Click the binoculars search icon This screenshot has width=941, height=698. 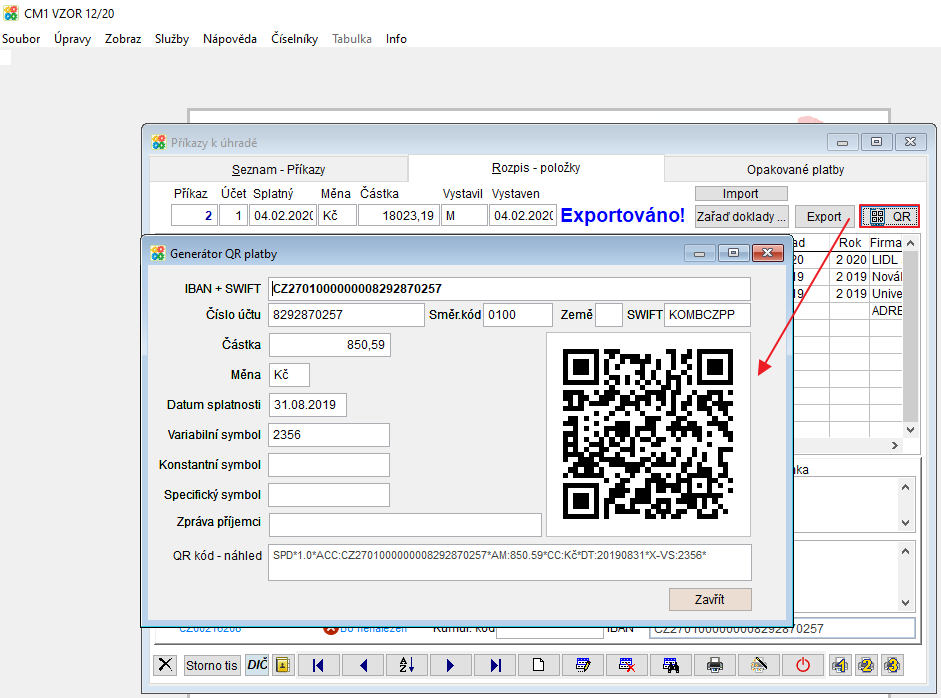(x=671, y=665)
